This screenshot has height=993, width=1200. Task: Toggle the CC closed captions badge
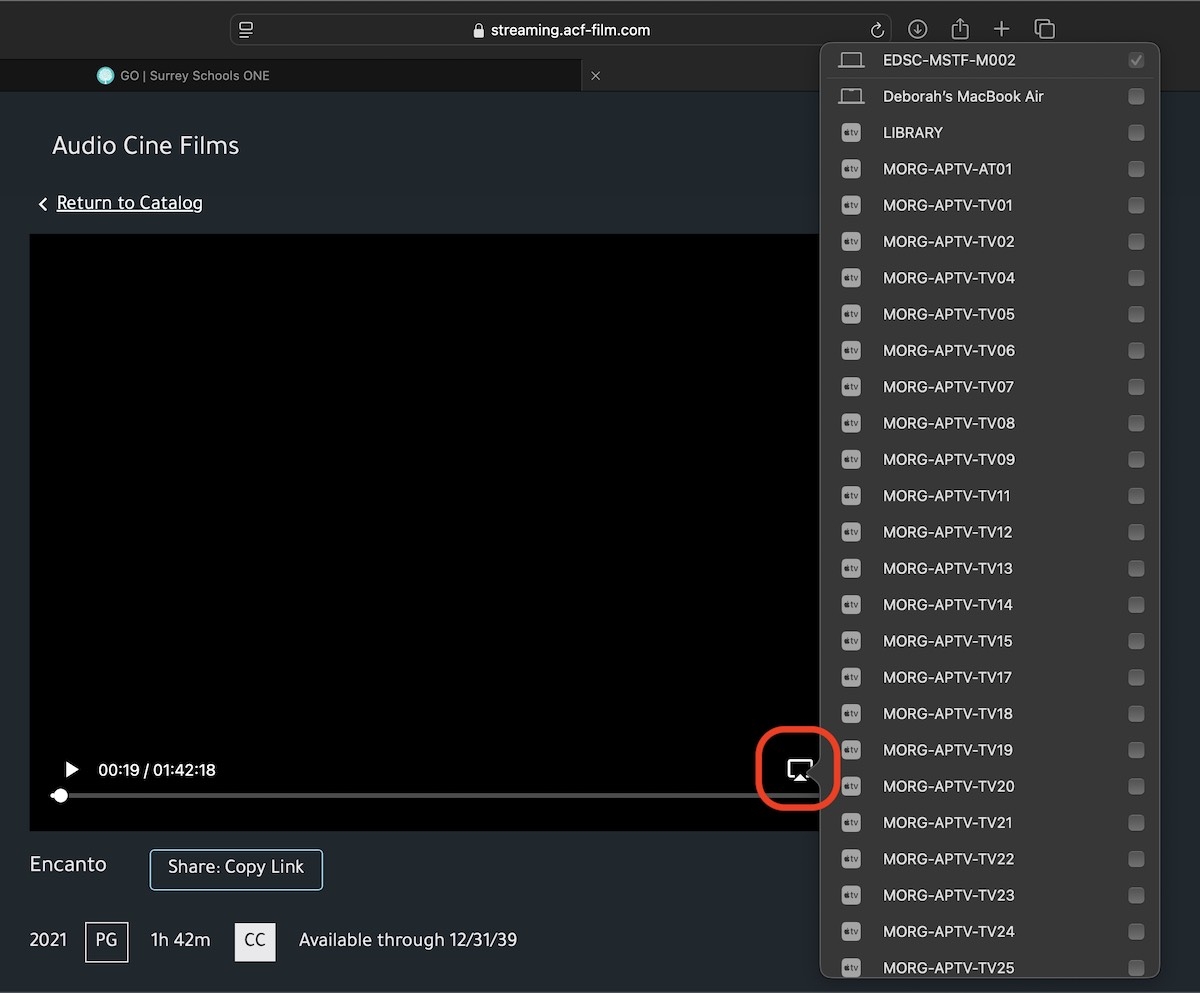255,941
